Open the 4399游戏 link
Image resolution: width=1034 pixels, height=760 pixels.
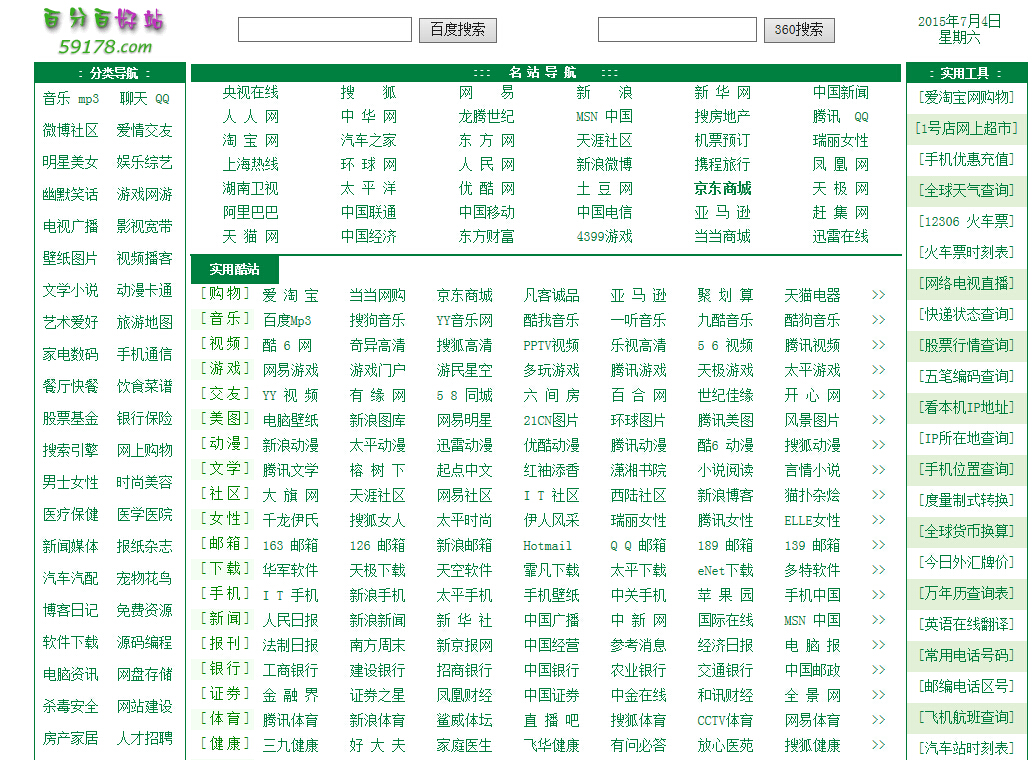(605, 236)
